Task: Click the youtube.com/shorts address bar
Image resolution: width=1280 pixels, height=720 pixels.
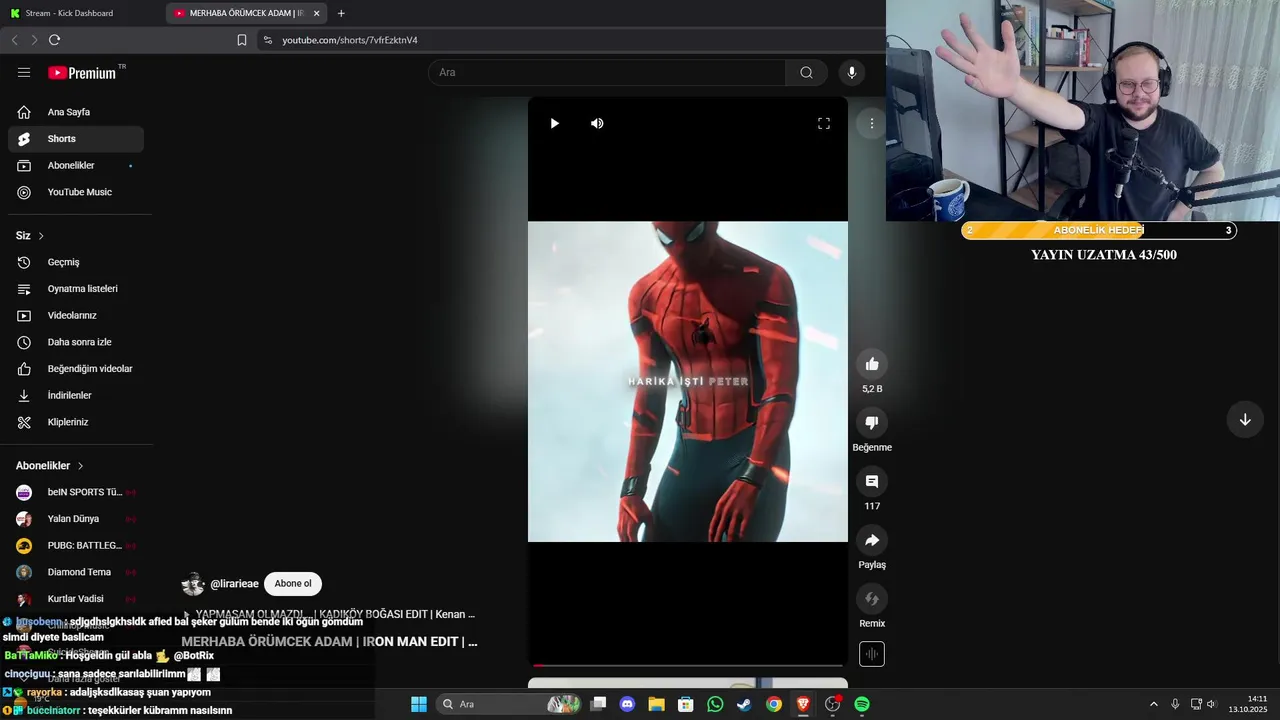Action: tap(570, 40)
